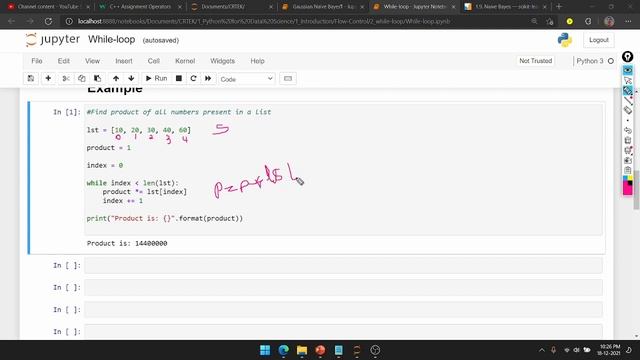
Task: Switch to the Gaussian Naive Bayes tab
Action: [x=323, y=7]
